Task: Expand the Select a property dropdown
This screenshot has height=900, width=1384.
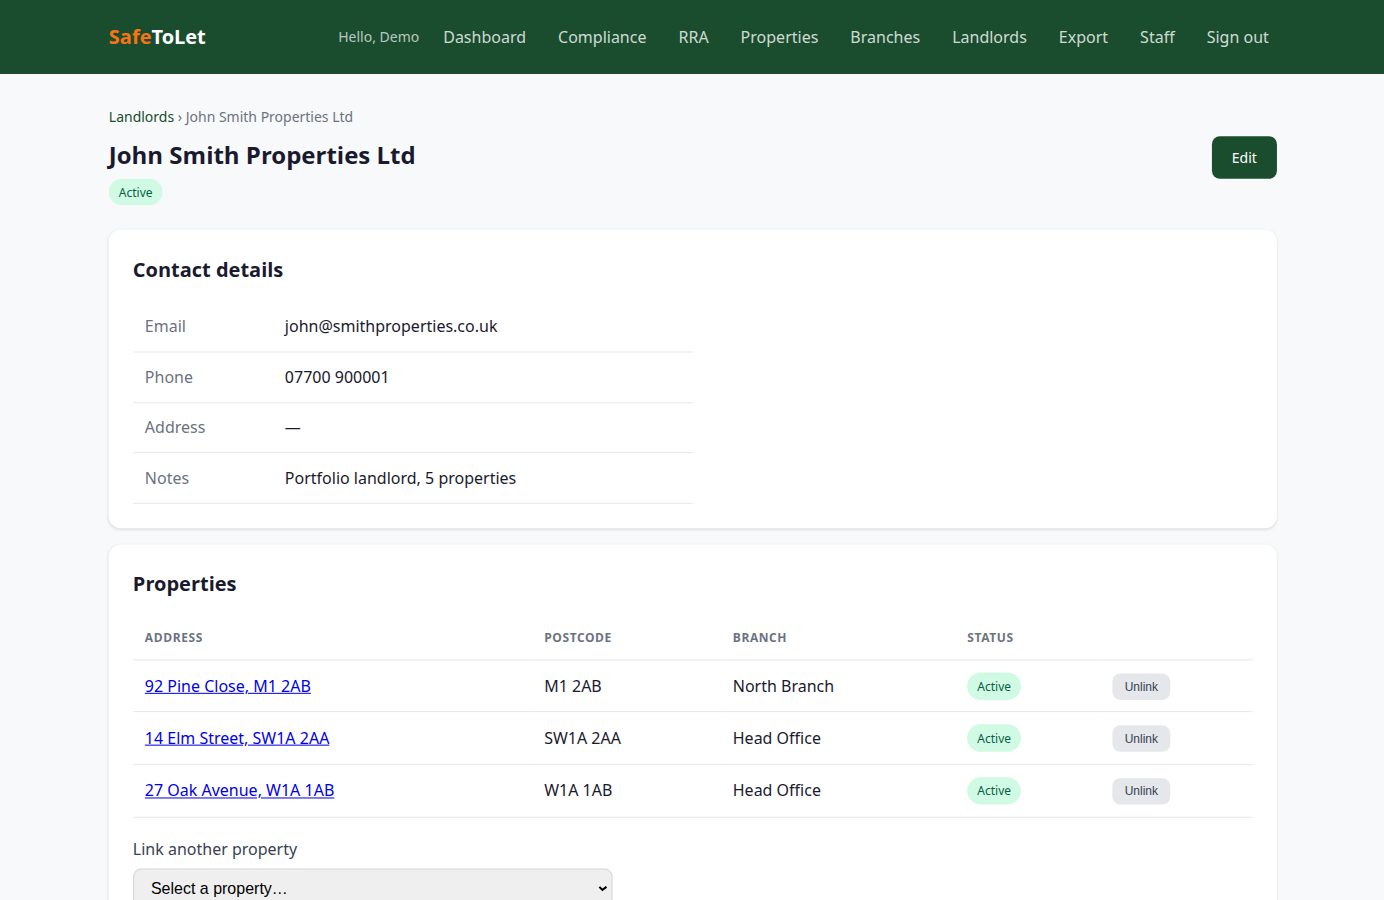Action: (372, 887)
